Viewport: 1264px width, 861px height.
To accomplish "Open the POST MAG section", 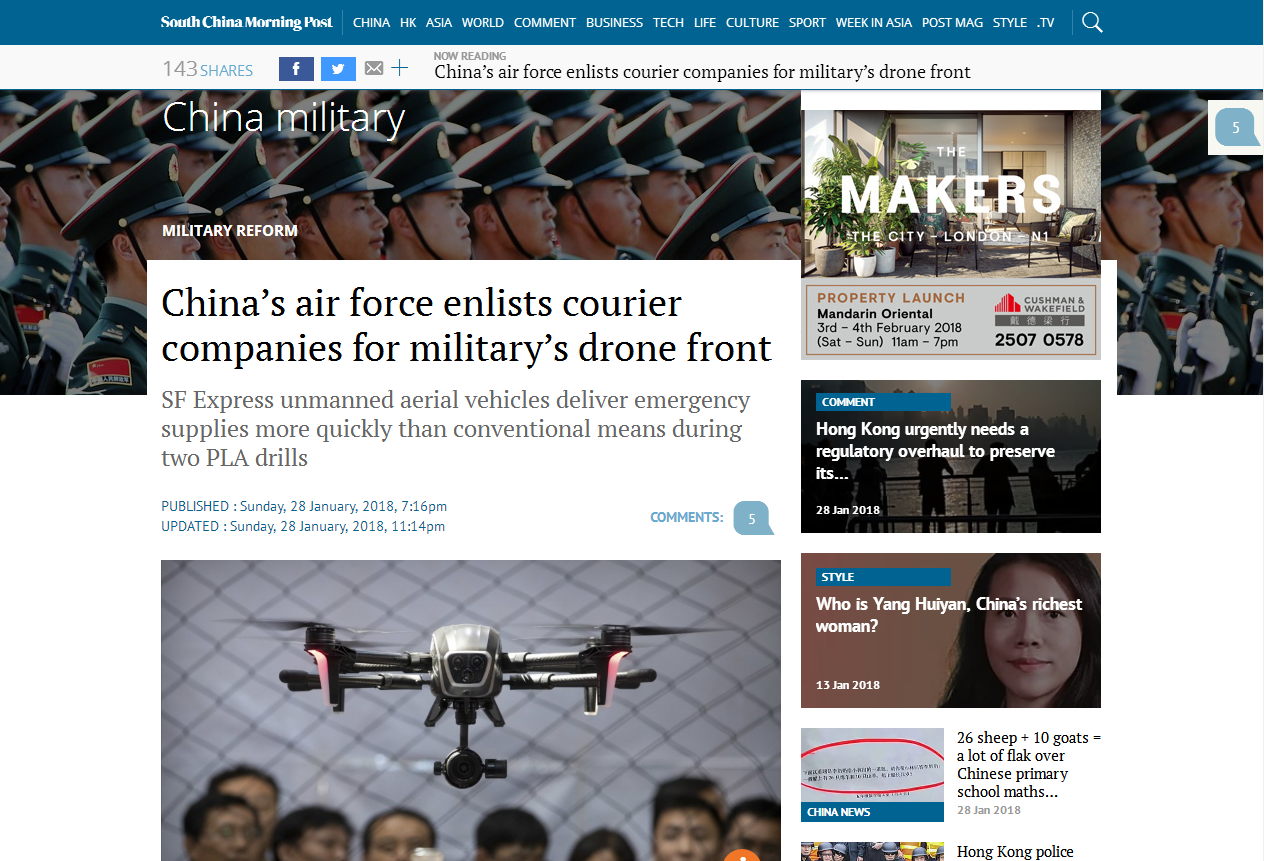I will pos(952,22).
